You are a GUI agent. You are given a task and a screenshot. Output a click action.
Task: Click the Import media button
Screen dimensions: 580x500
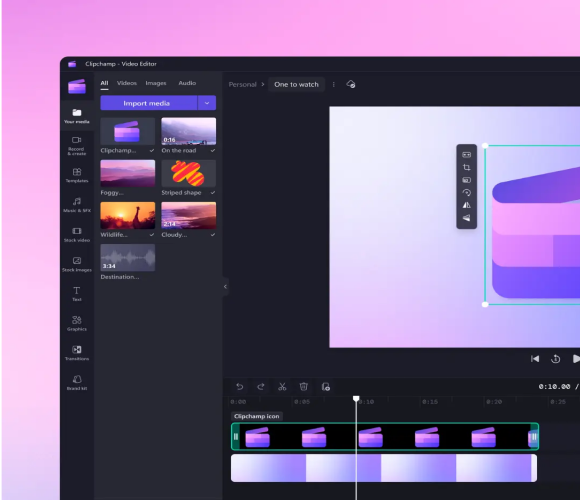pyautogui.click(x=149, y=103)
